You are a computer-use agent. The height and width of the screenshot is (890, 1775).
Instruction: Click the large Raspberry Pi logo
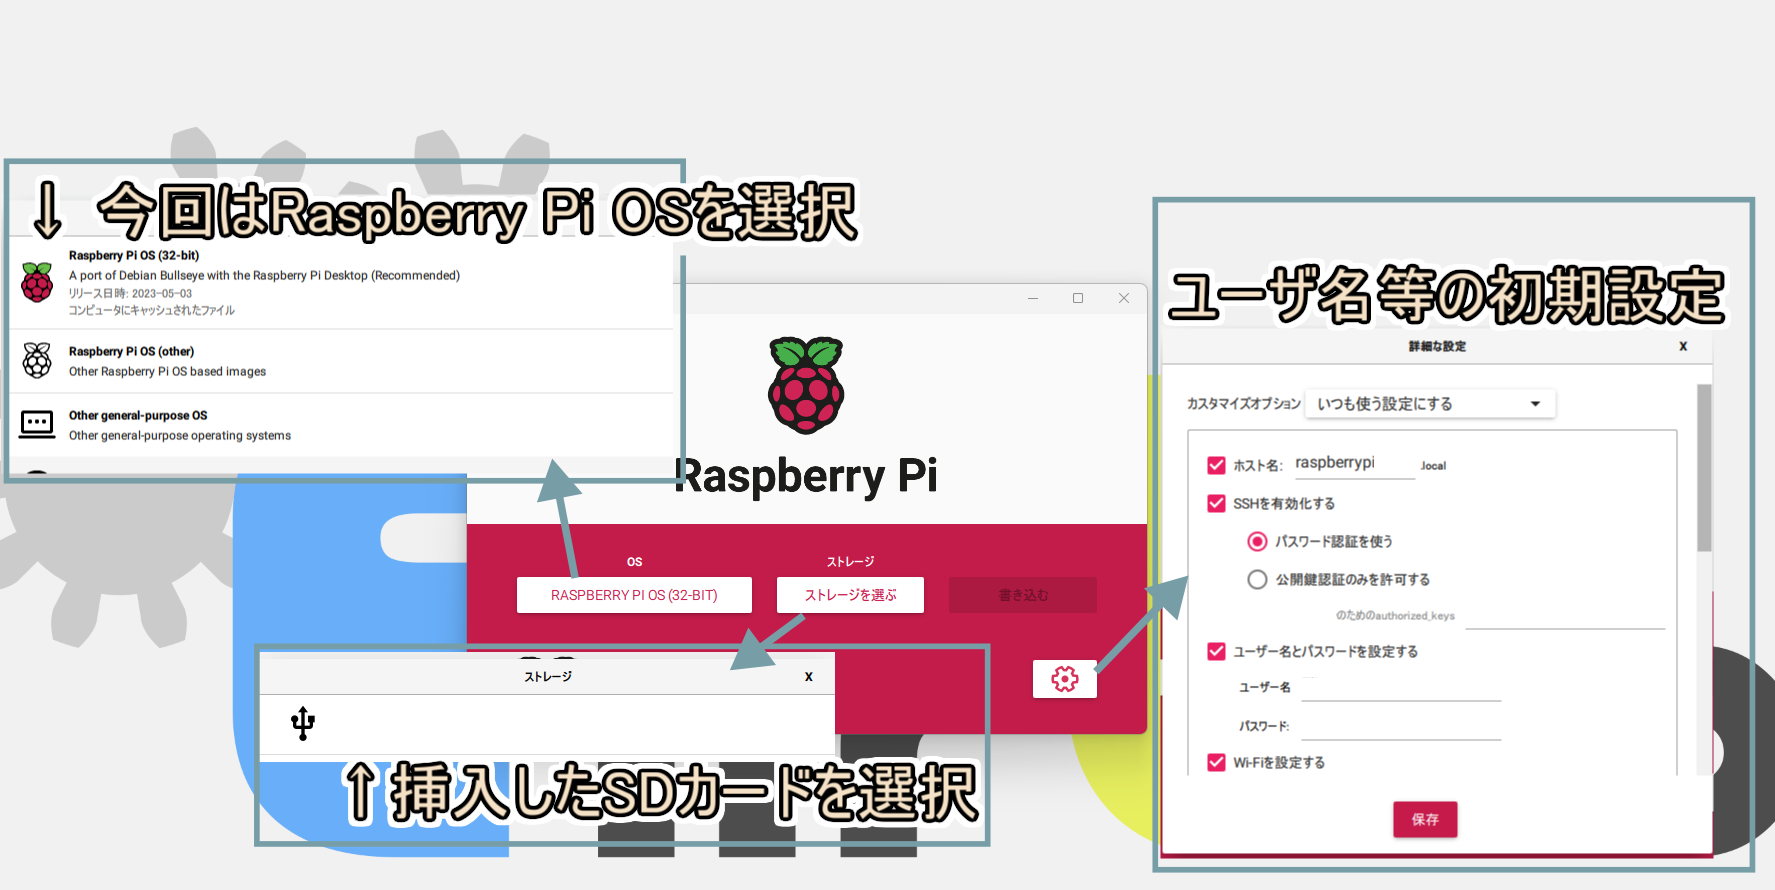click(x=806, y=386)
